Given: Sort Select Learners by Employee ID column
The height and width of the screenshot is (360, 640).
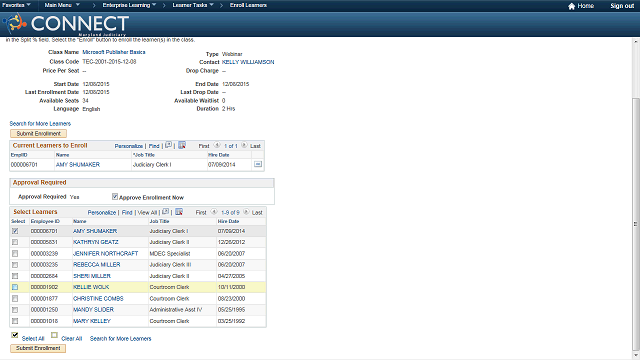Looking at the screenshot, I should click(45, 221).
